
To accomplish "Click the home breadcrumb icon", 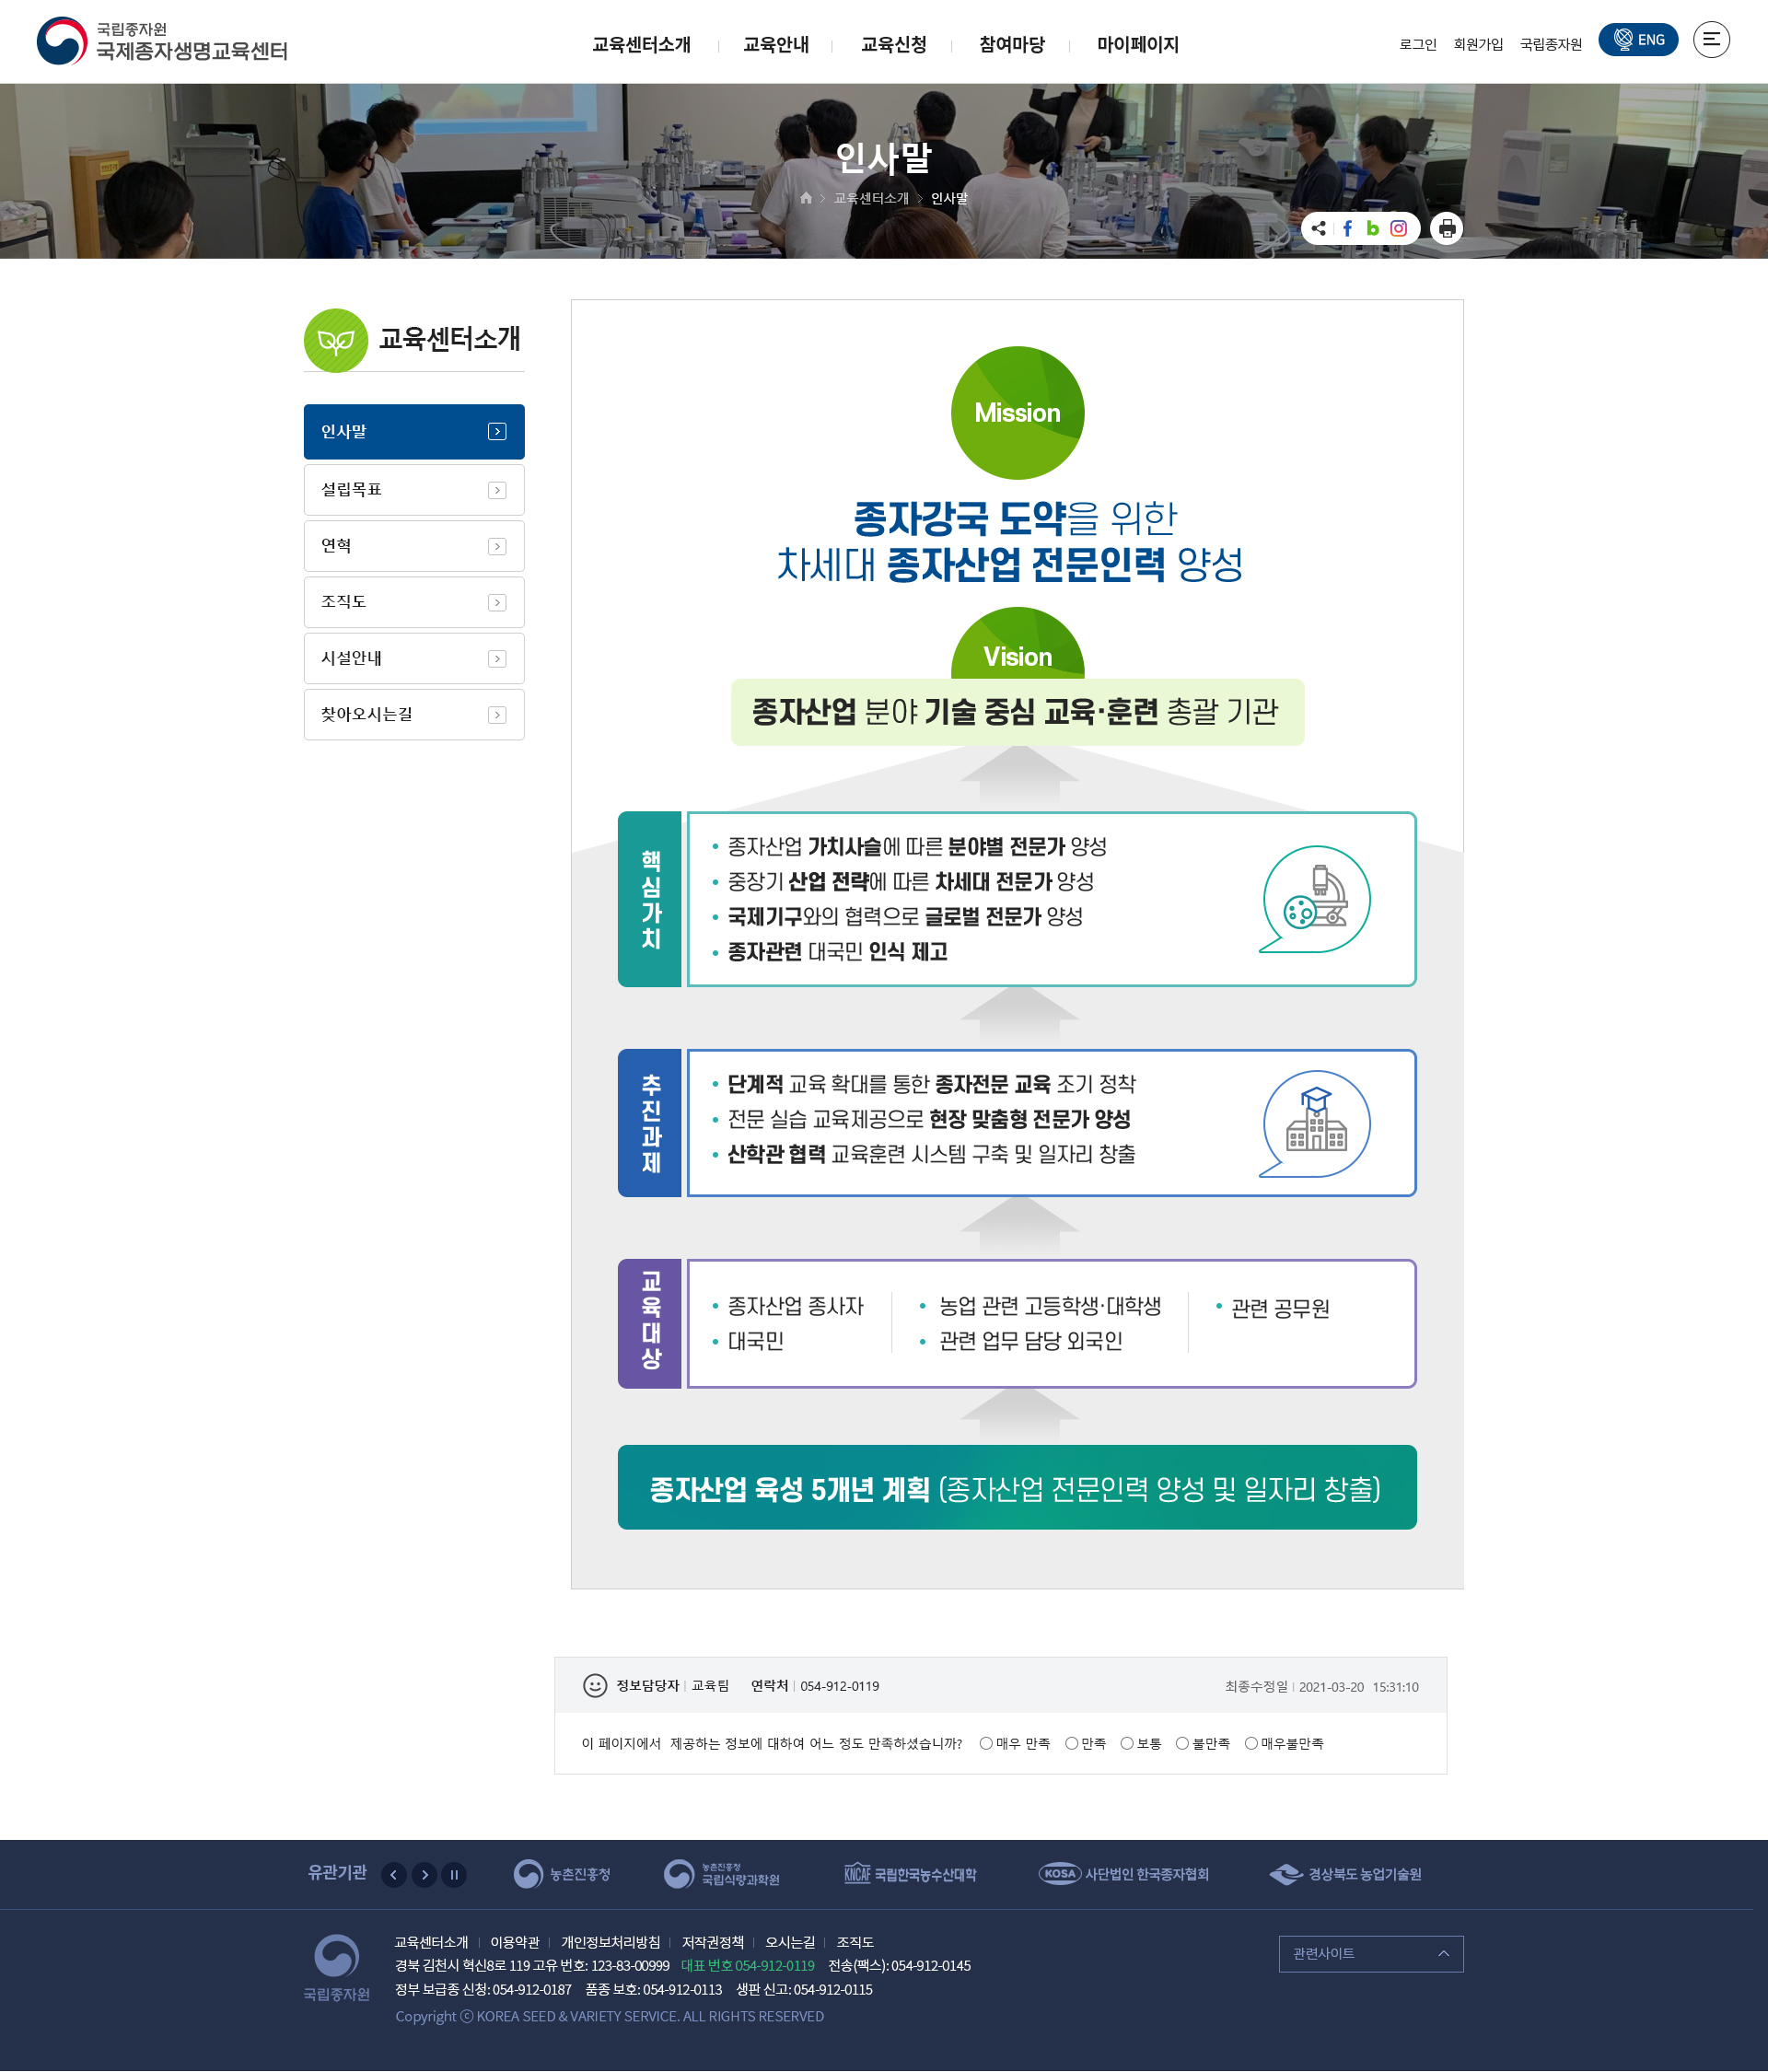I will tap(806, 198).
